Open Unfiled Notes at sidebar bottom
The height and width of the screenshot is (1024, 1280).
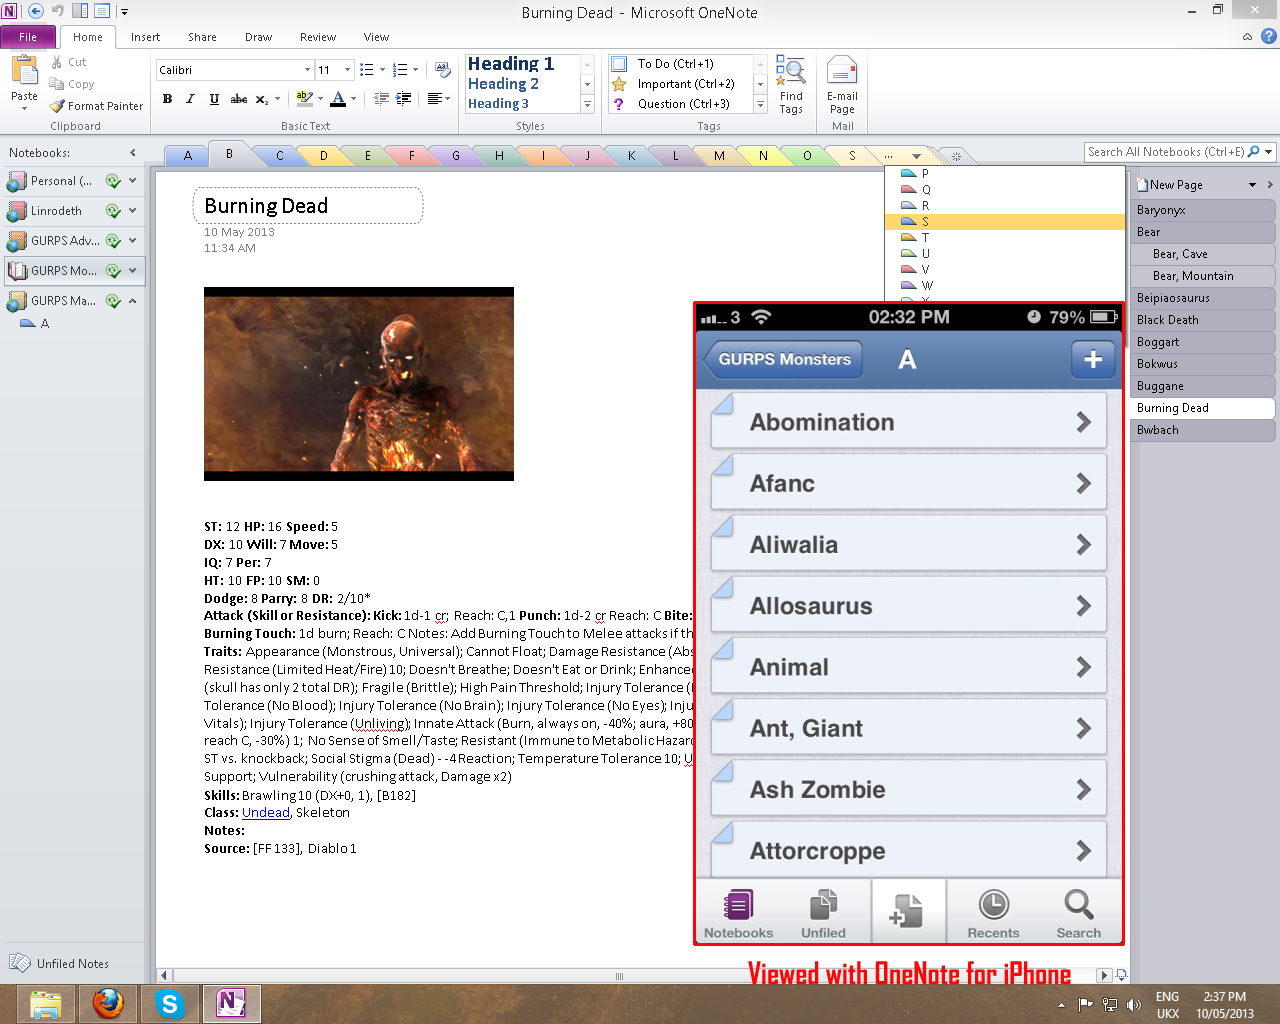click(x=60, y=963)
